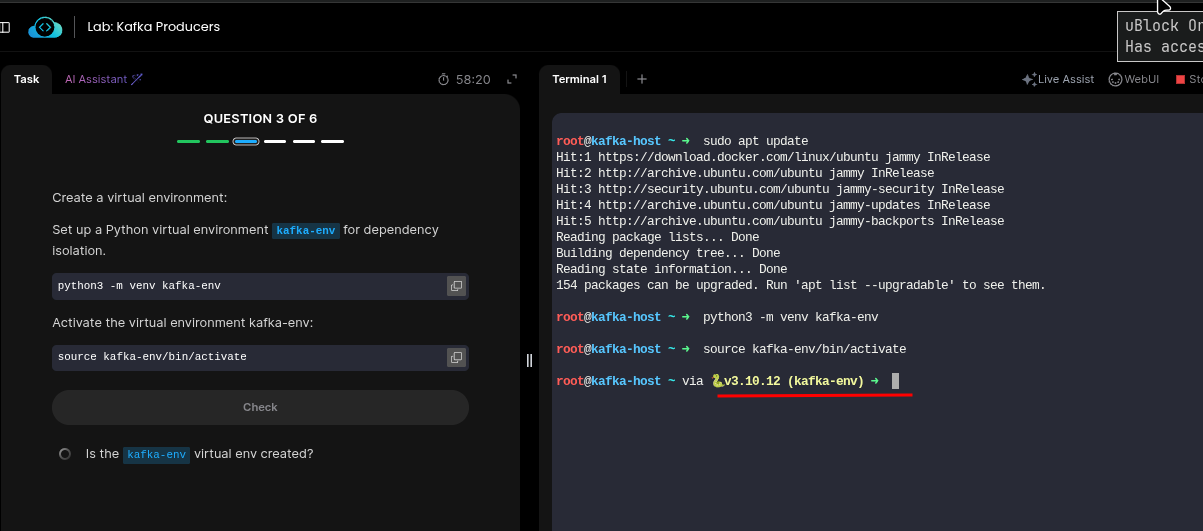Viewport: 1203px width, 531px height.
Task: Click the Hit:1 download.docker.com line
Action: (x=773, y=157)
